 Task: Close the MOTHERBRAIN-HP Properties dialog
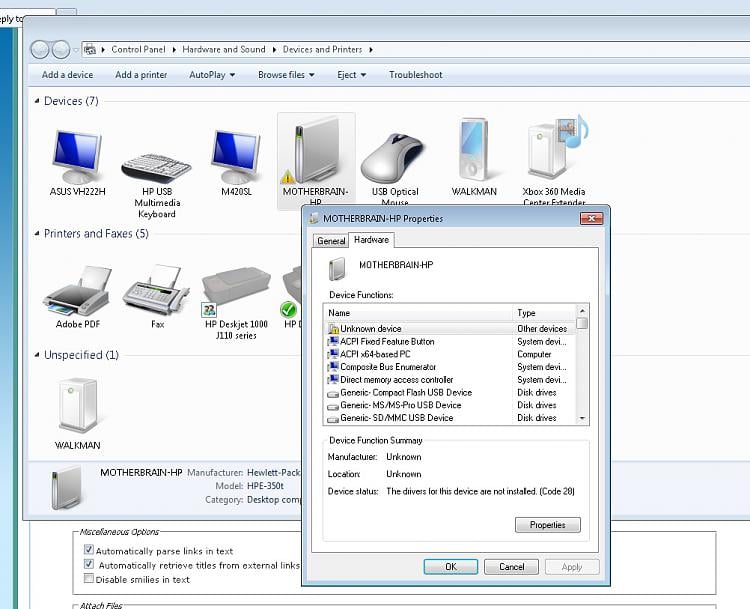(x=592, y=219)
